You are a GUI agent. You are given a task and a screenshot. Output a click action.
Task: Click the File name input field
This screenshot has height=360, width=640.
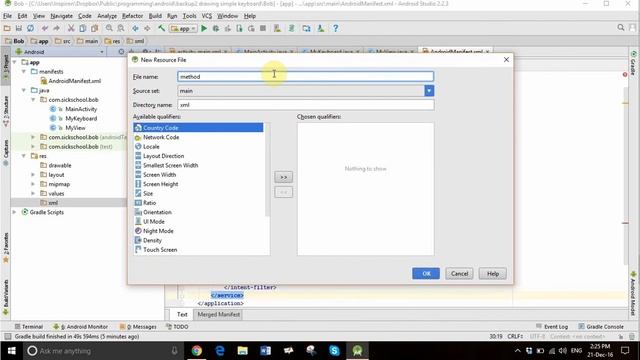tap(305, 76)
